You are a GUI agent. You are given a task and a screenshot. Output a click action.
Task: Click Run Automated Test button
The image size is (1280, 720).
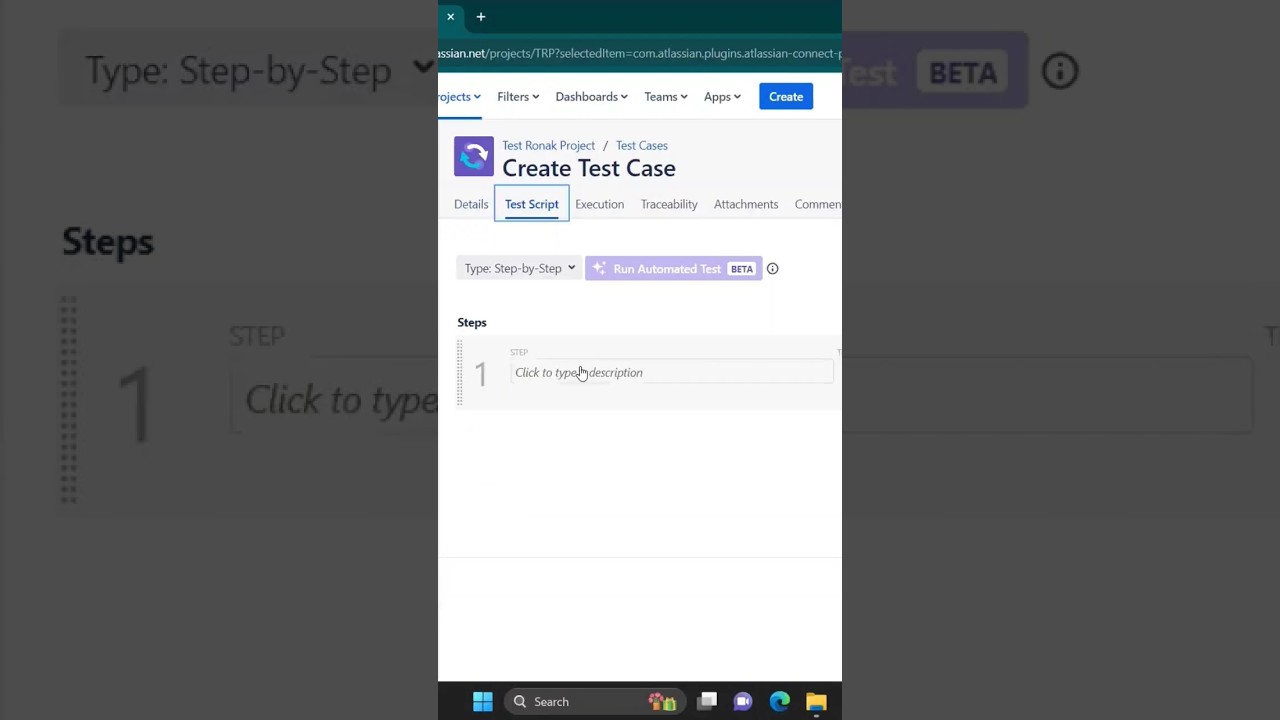pos(673,268)
